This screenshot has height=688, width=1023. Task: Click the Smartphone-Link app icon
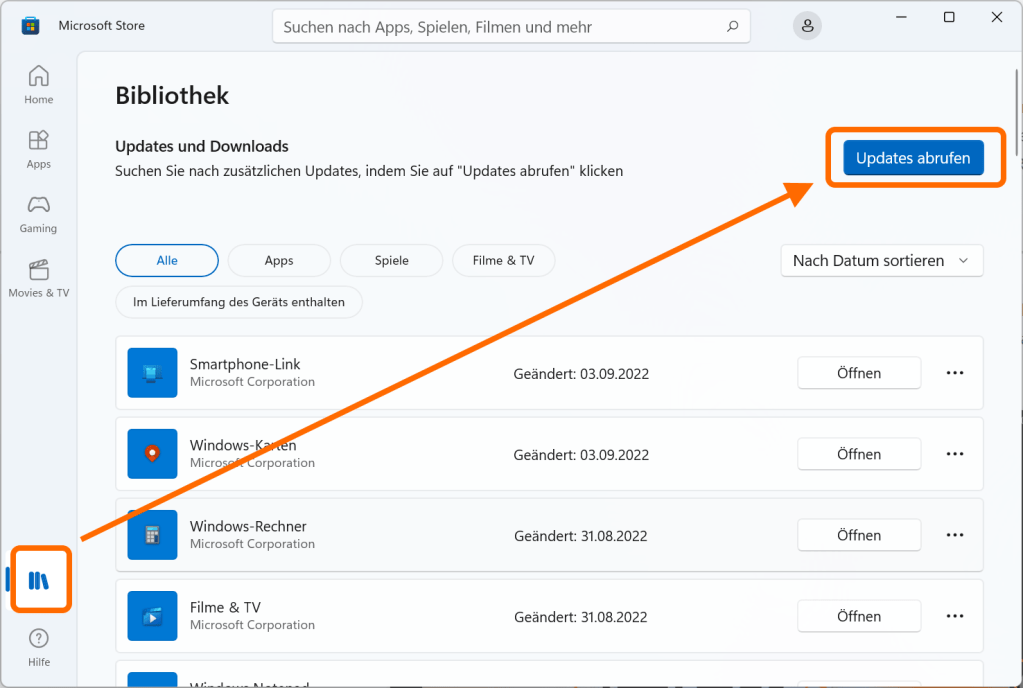[152, 373]
